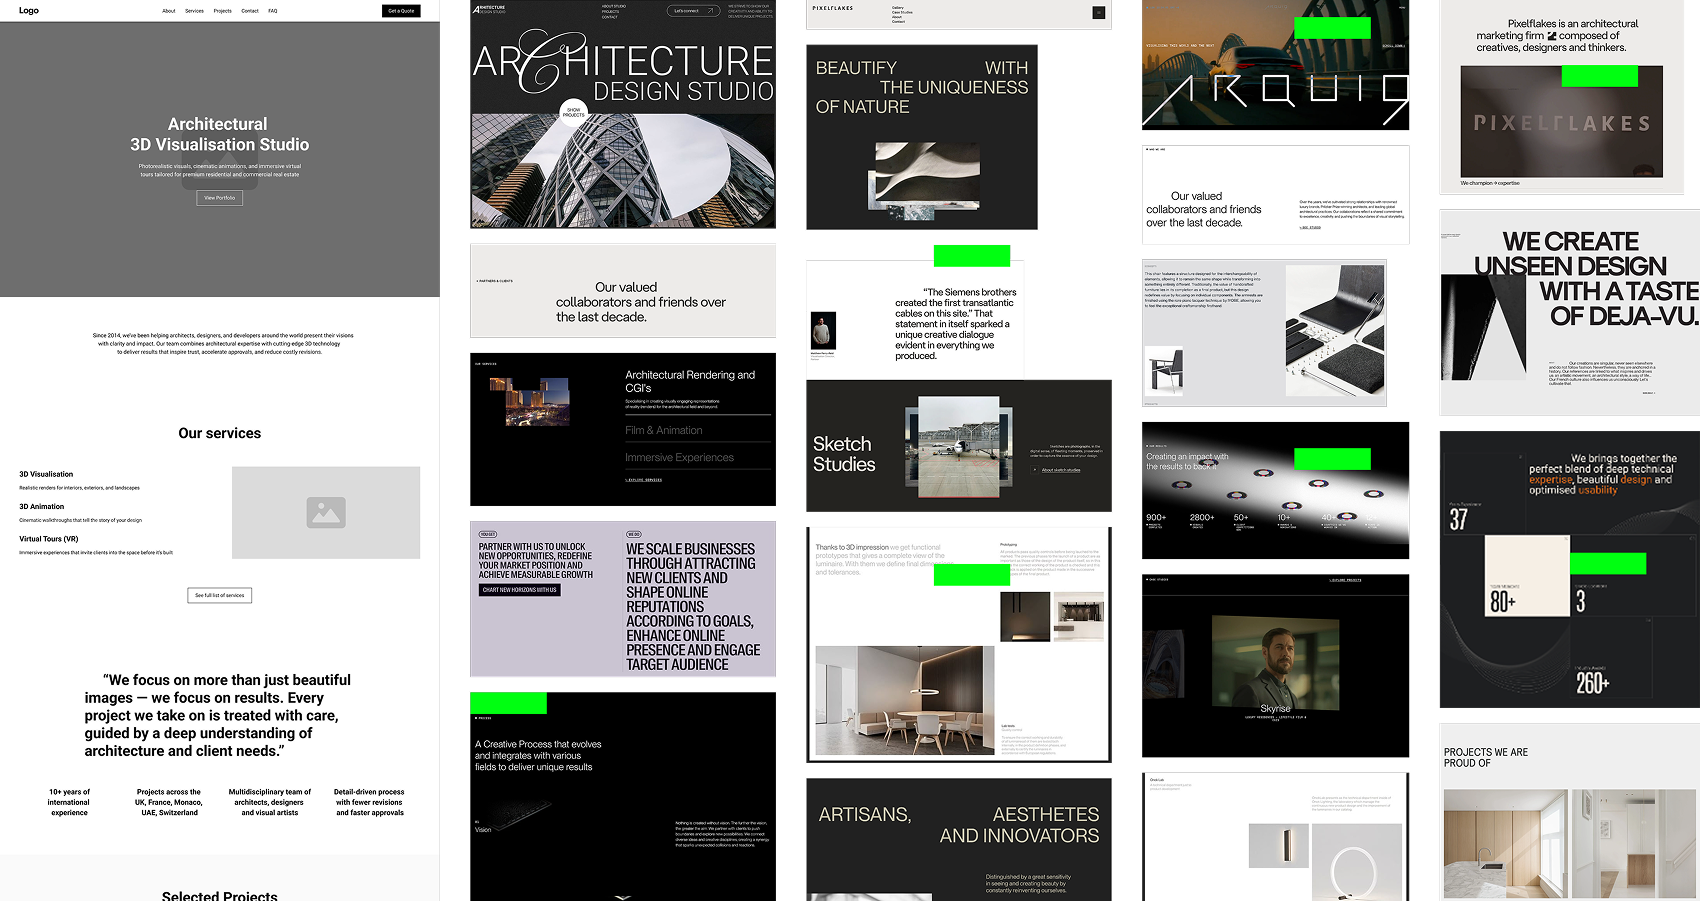This screenshot has height=901, width=1700.
Task: Click the Architecture Design Studio logo mark
Action: pyautogui.click(x=490, y=10)
